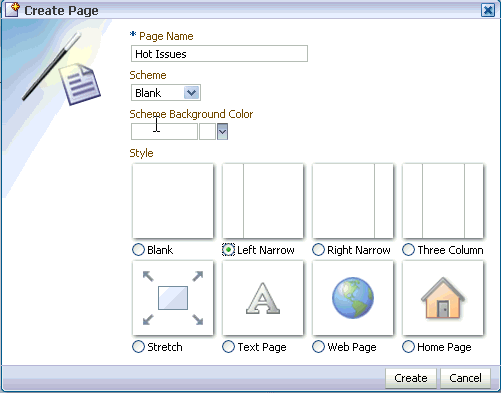The image size is (501, 403).
Task: Click the Page Name field containing Hot Issues
Action: tap(219, 54)
